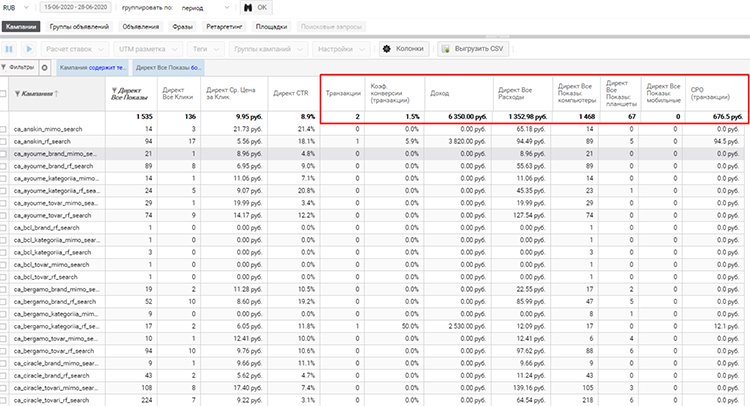Image resolution: width=750 pixels, height=406 pixels.
Task: Open the группировать по период dropdown
Action: 206,8
